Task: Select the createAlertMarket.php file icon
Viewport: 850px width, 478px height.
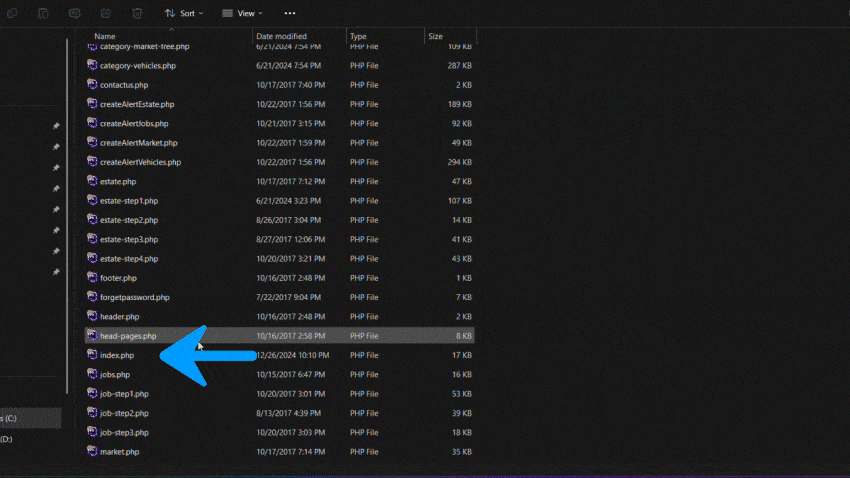Action: 92,143
